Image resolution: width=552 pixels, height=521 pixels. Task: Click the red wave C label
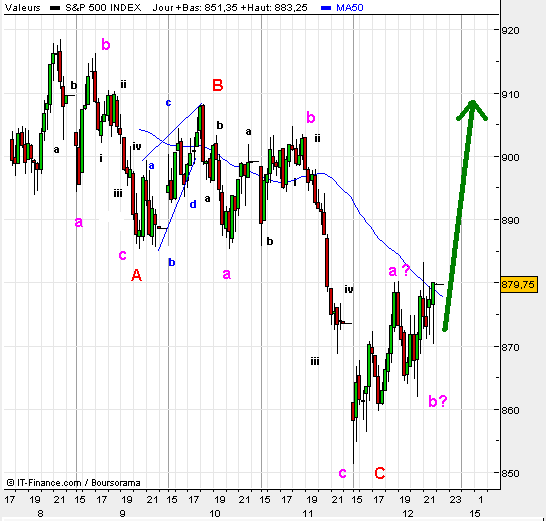tap(380, 473)
